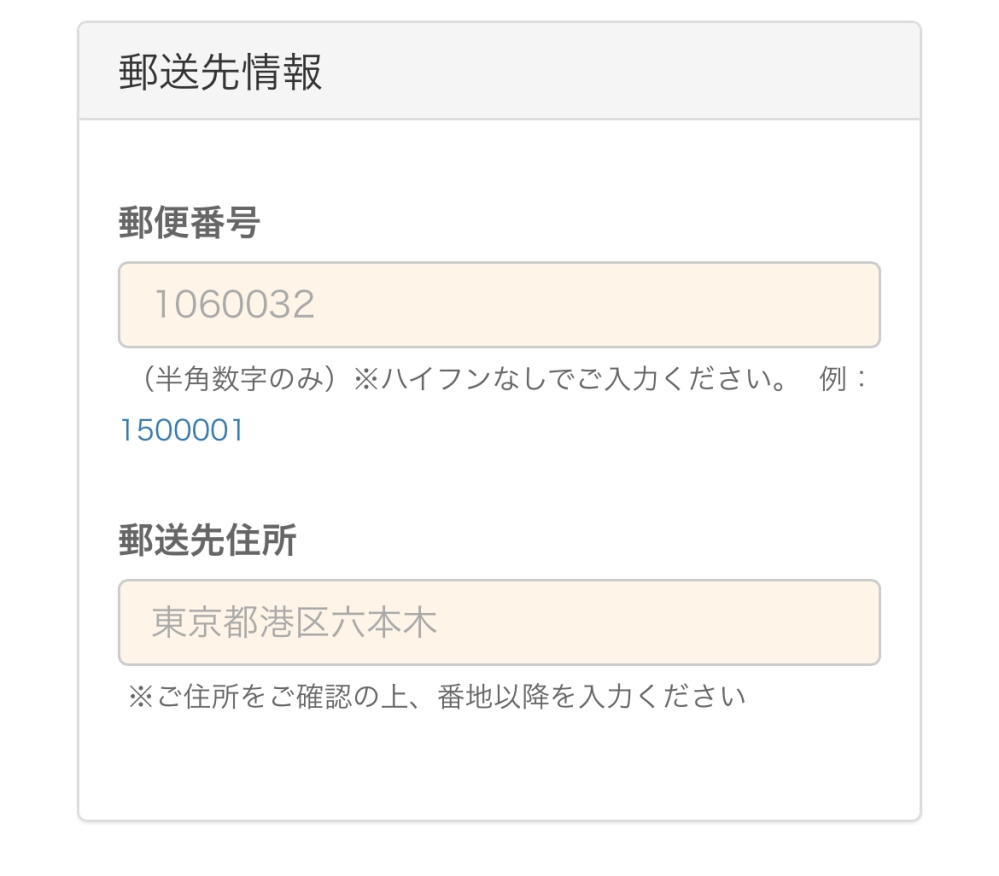
Task: Click the 郵便番号 field label
Action: (x=189, y=223)
